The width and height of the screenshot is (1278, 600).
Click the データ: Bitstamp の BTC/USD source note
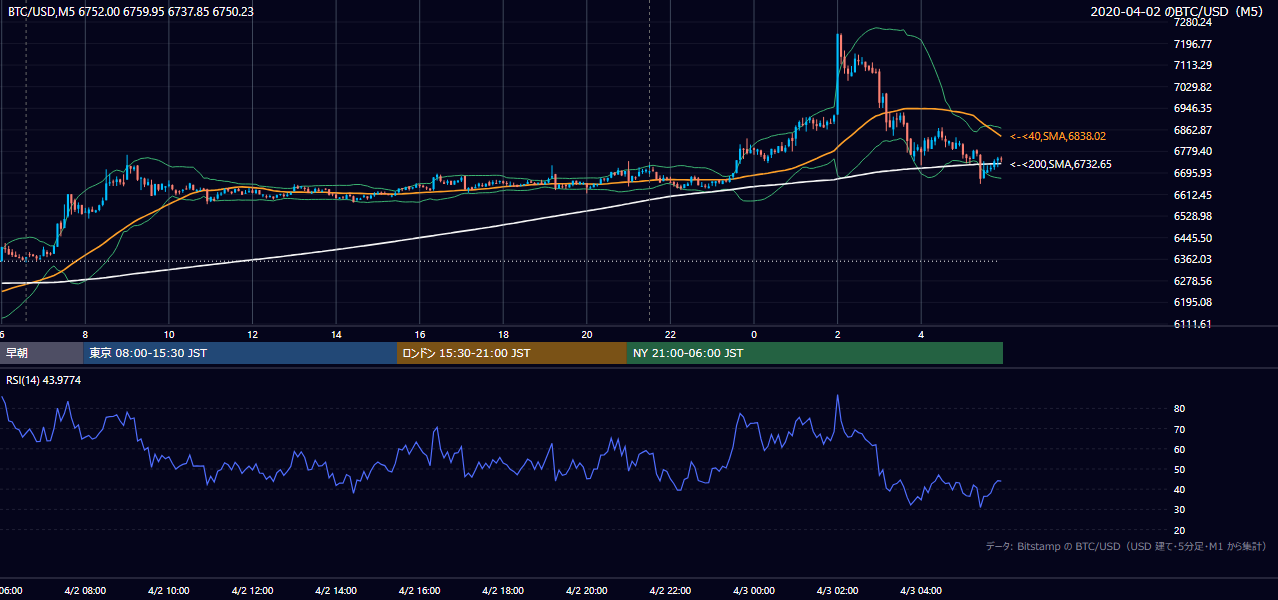1126,547
